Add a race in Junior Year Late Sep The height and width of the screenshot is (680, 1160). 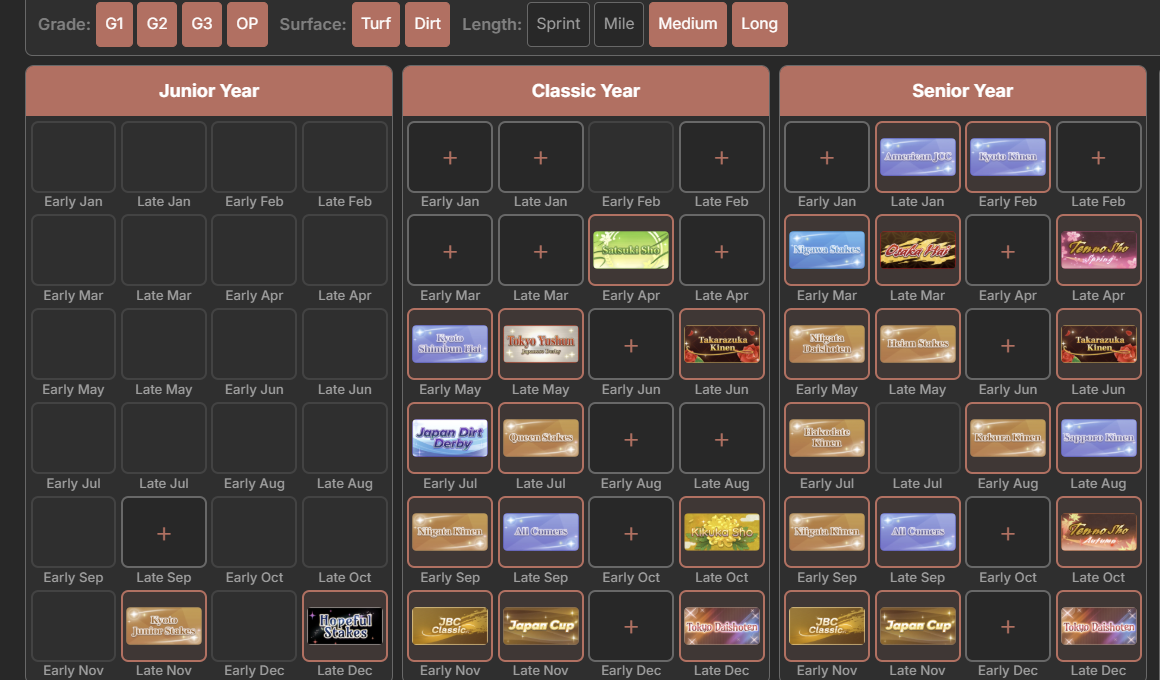pyautogui.click(x=163, y=532)
